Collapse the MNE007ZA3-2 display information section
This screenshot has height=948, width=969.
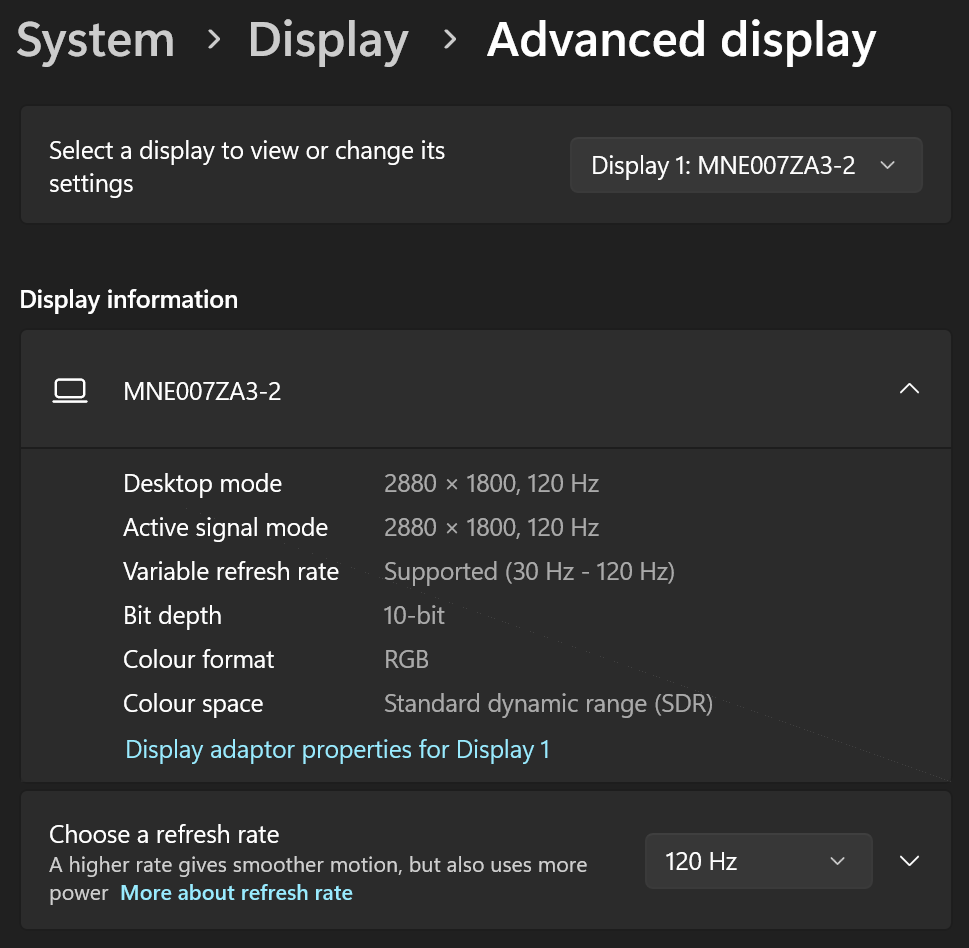coord(909,389)
